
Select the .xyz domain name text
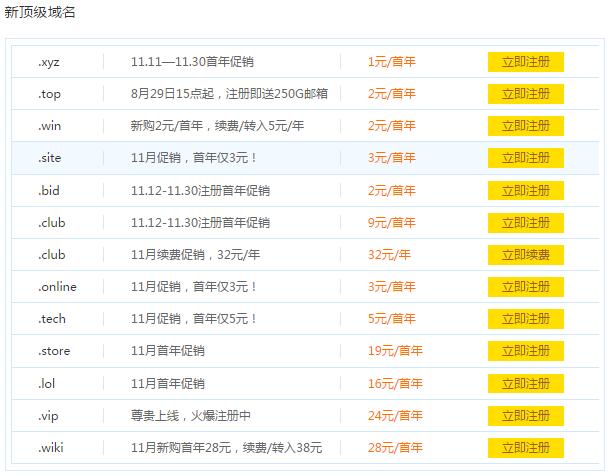pyautogui.click(x=49, y=62)
